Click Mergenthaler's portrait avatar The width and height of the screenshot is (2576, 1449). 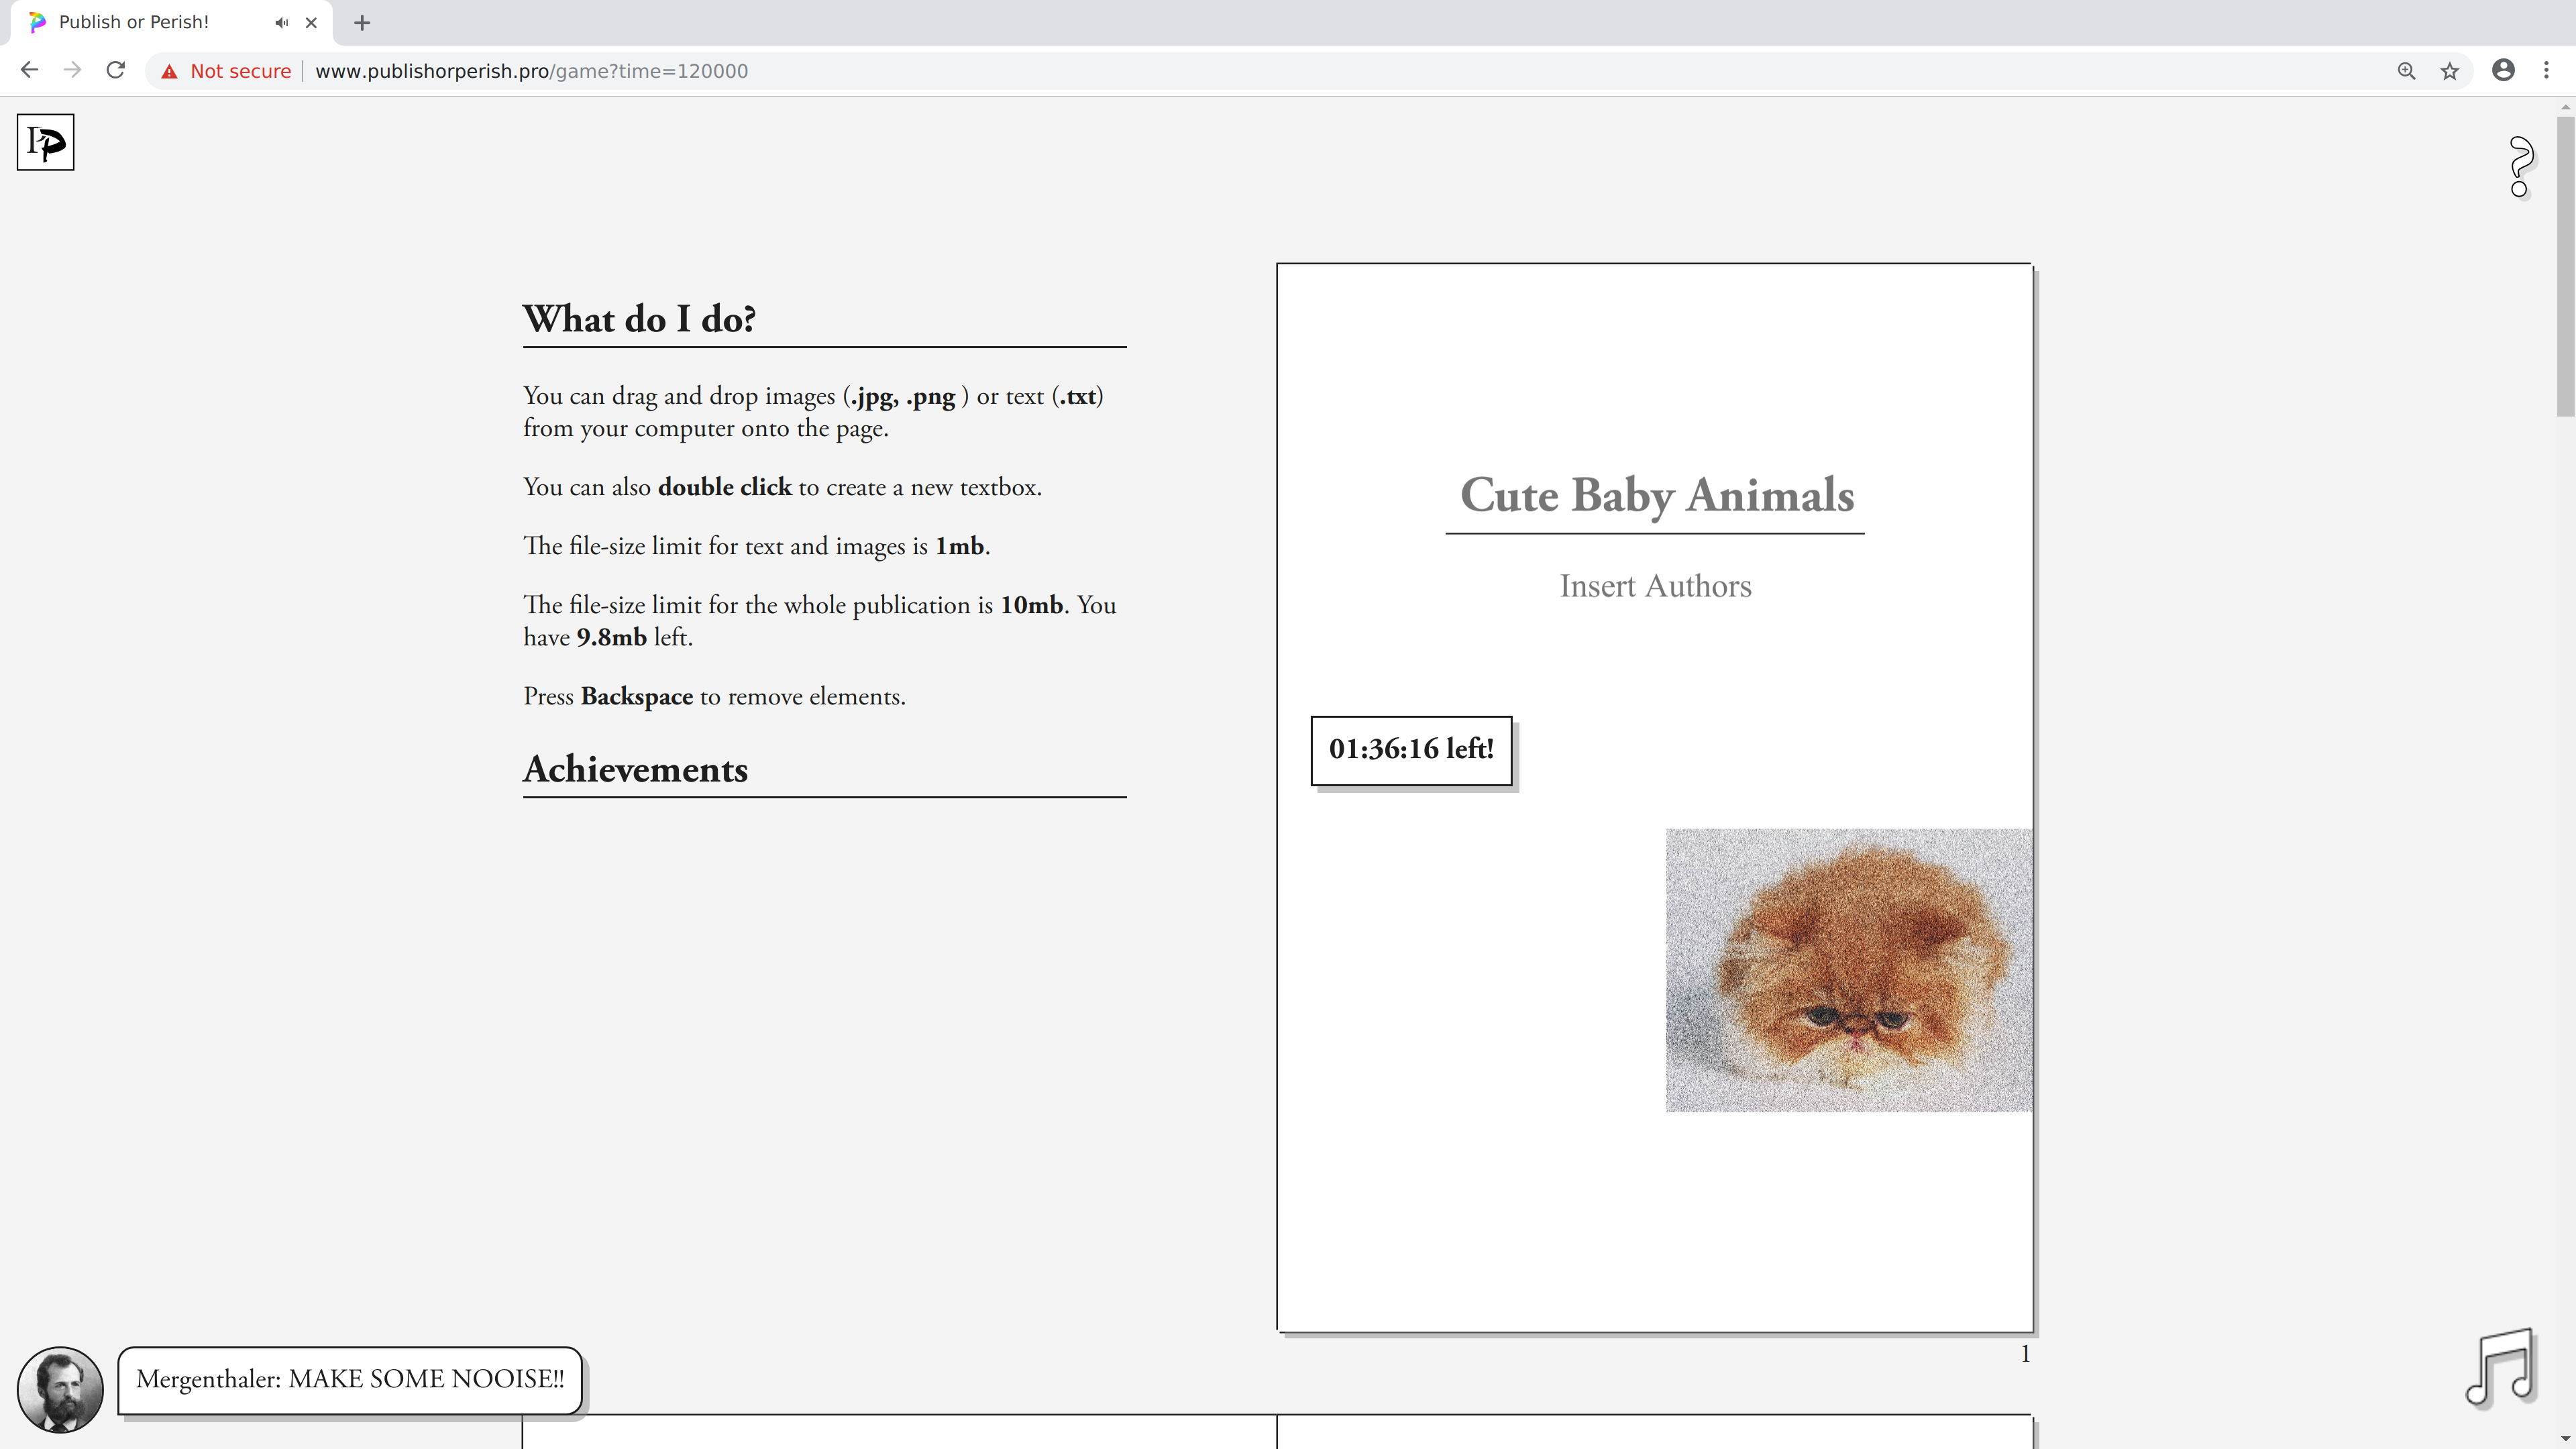(60, 1389)
